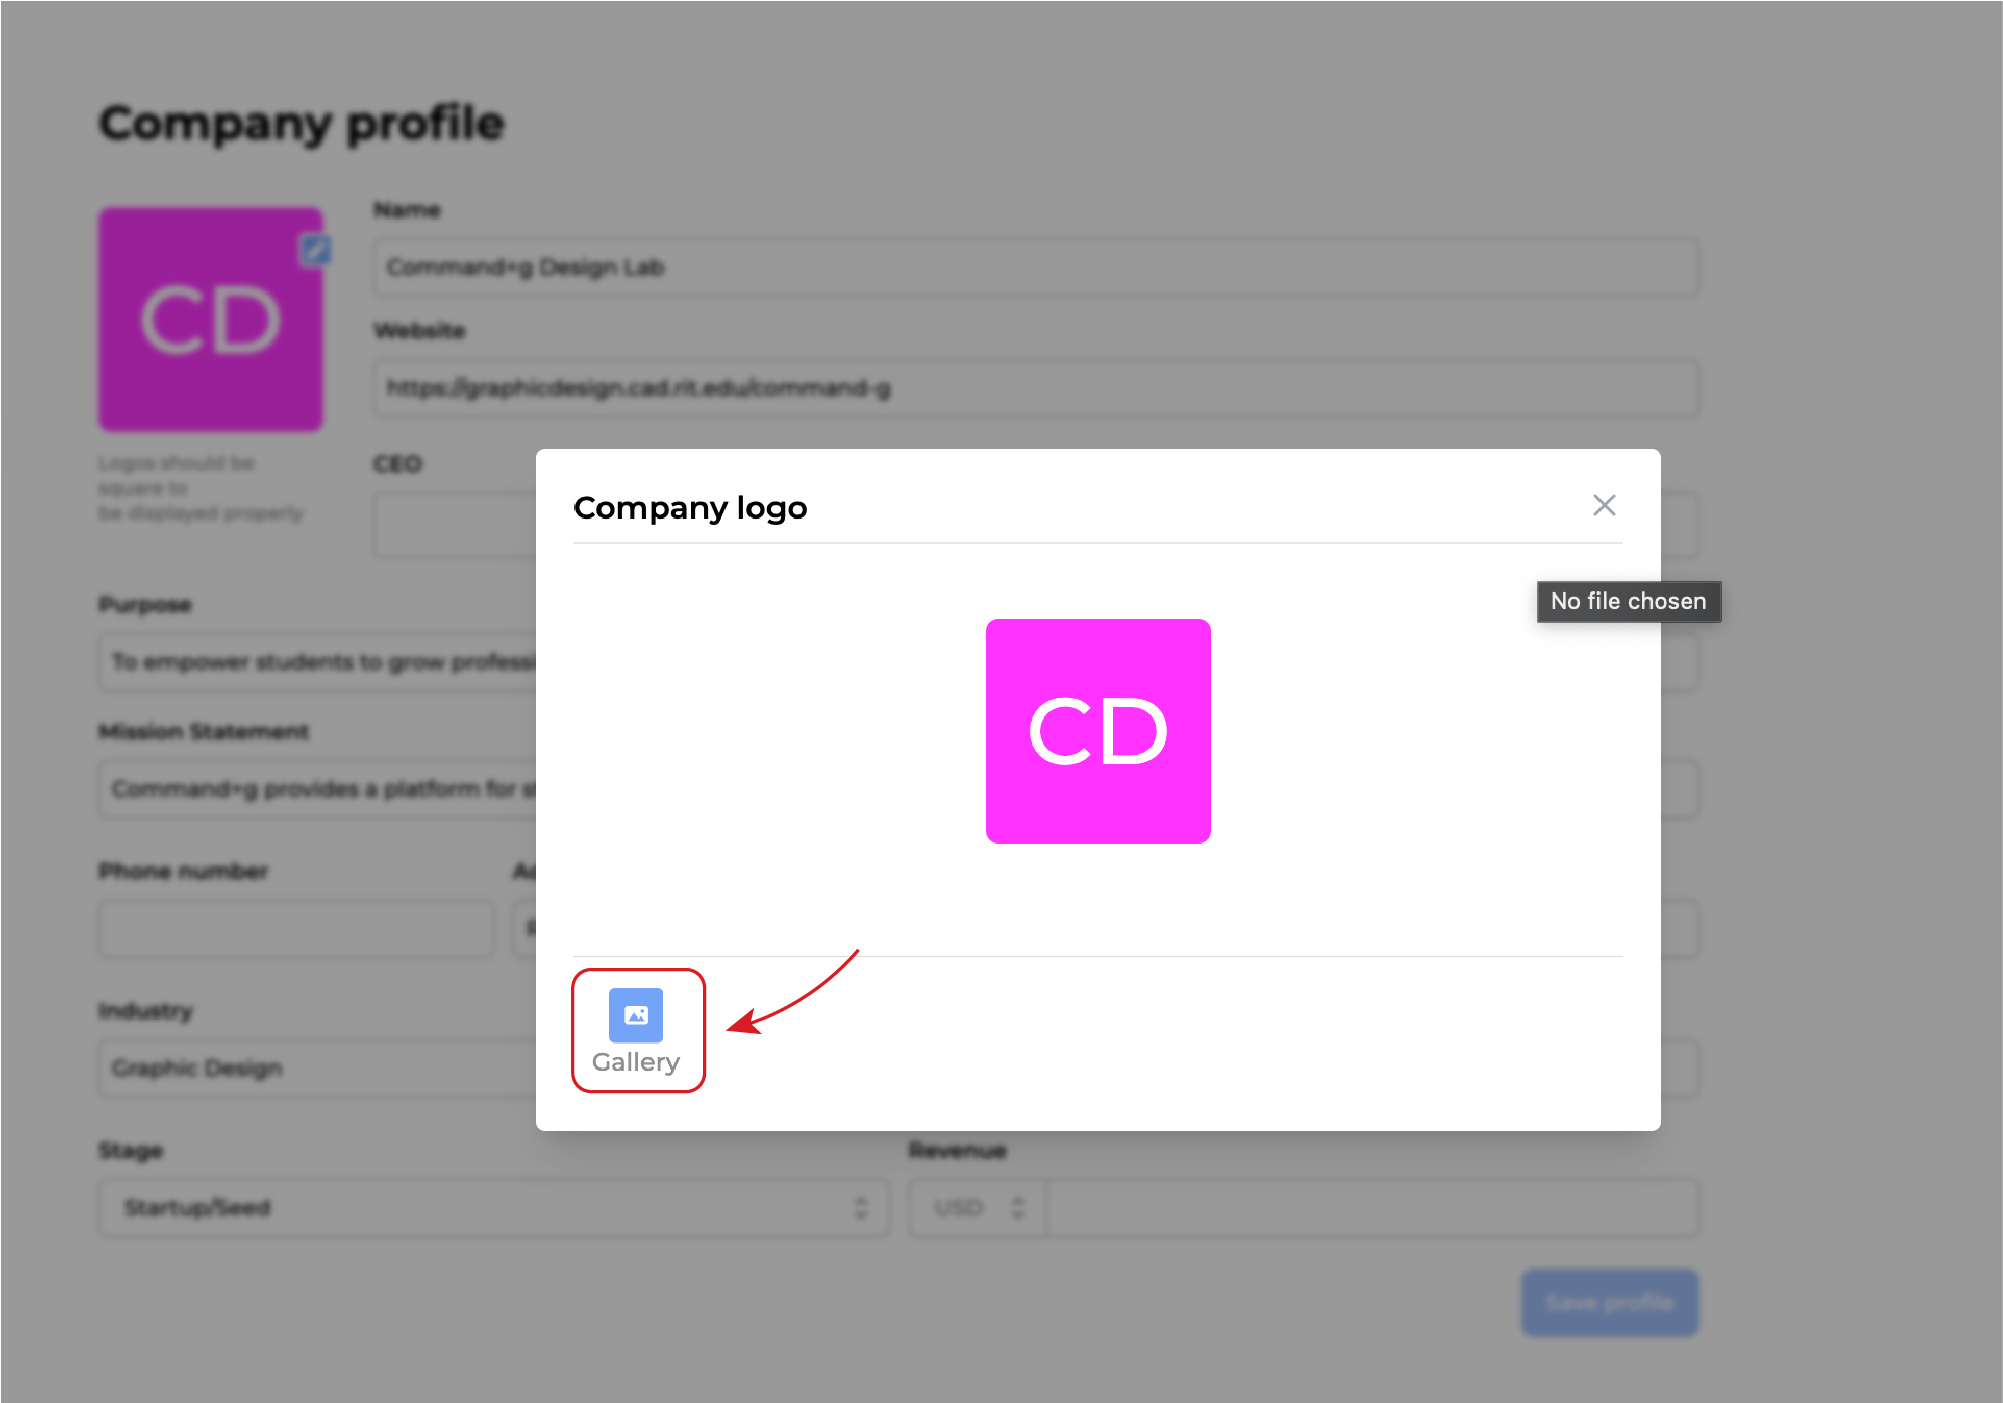Click the Company logo modal title

[690, 507]
